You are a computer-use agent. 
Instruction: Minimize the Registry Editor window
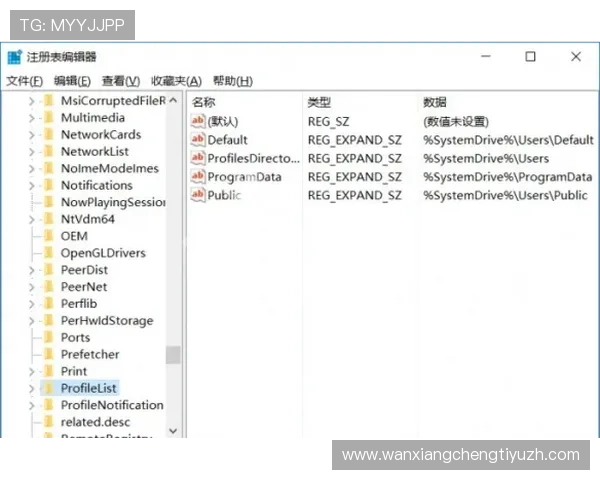coord(486,56)
